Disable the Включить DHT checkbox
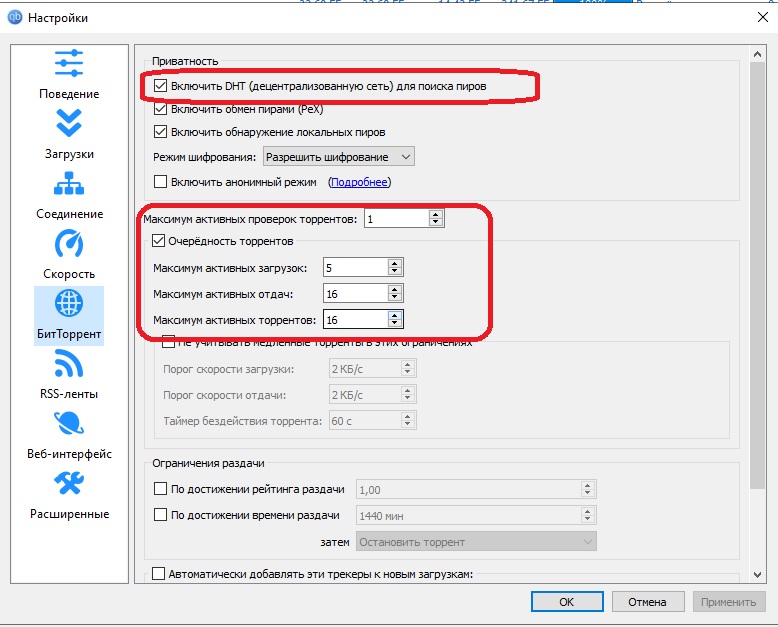The width and height of the screenshot is (778, 627). [x=161, y=87]
